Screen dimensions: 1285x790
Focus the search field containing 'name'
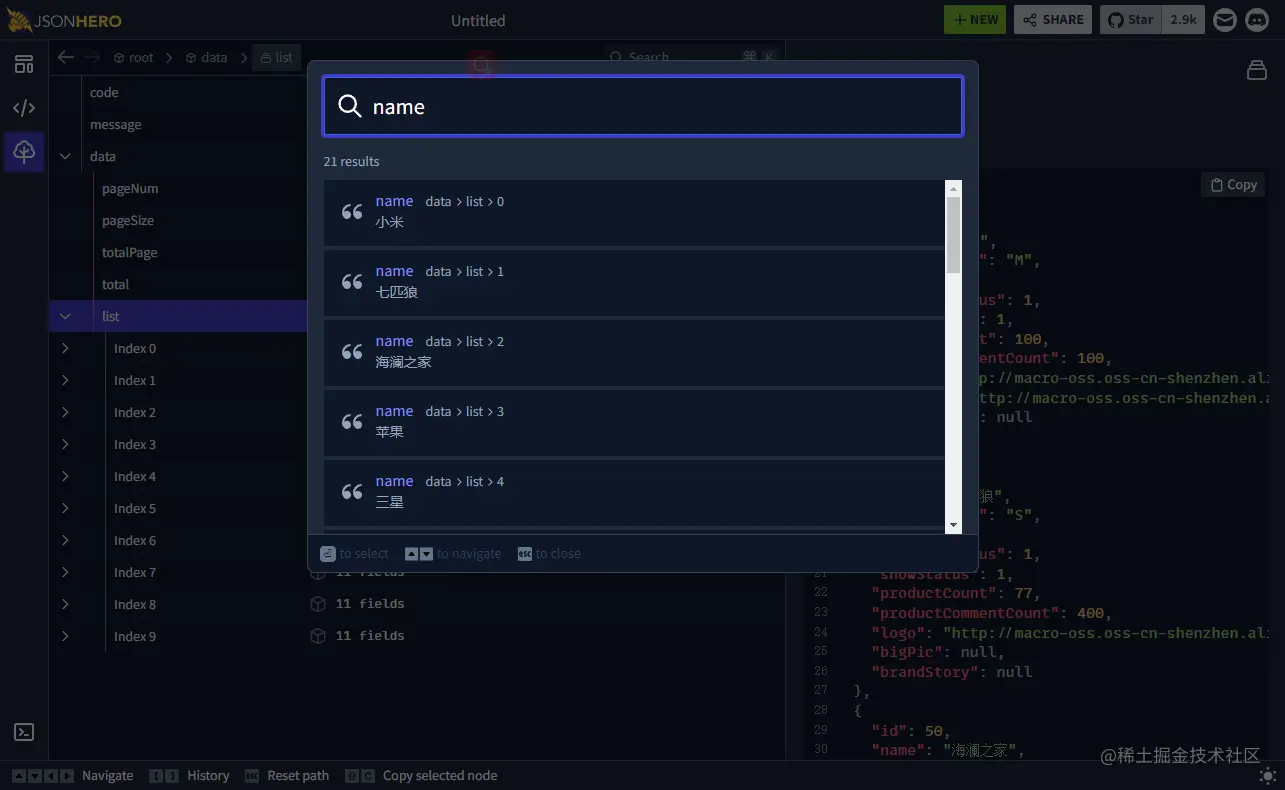[x=643, y=106]
